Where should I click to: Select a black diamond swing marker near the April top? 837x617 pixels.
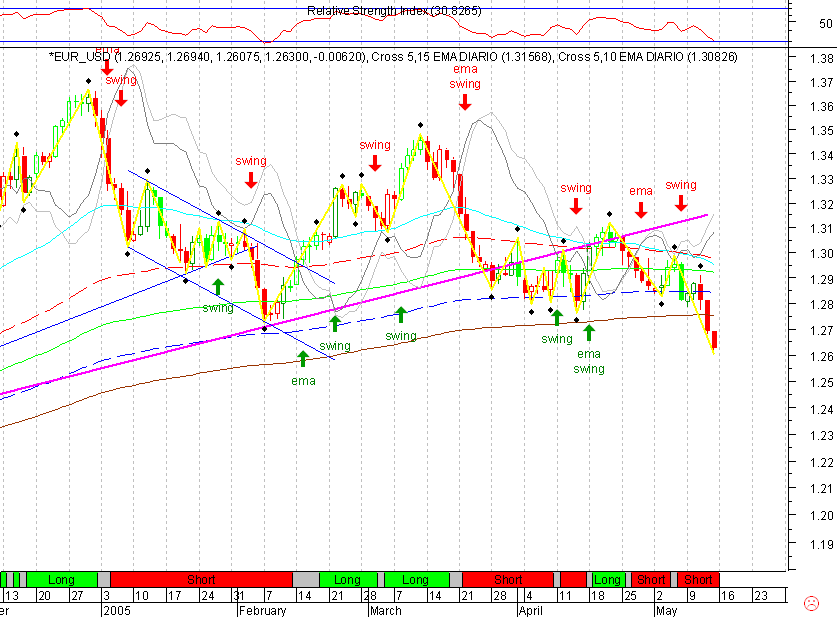click(x=607, y=216)
